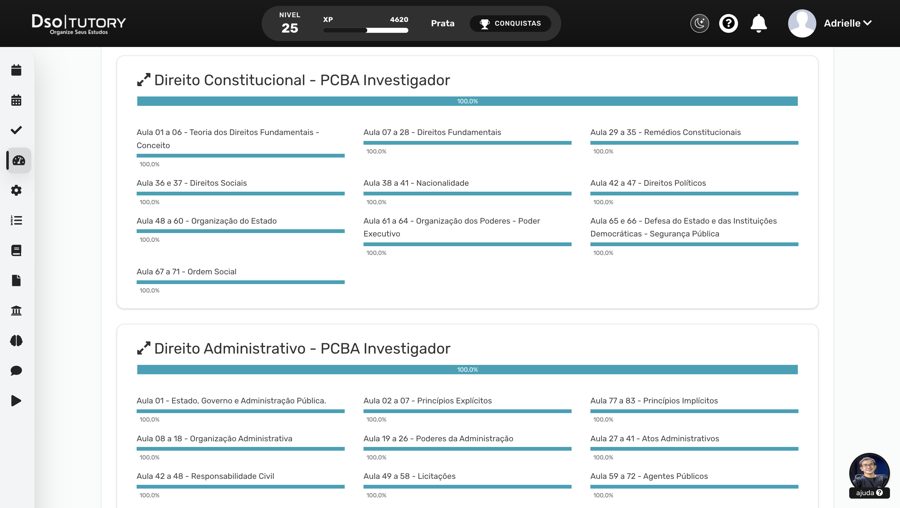Expand the Direito Administrativo card
This screenshot has width=900, height=508.
pos(143,348)
